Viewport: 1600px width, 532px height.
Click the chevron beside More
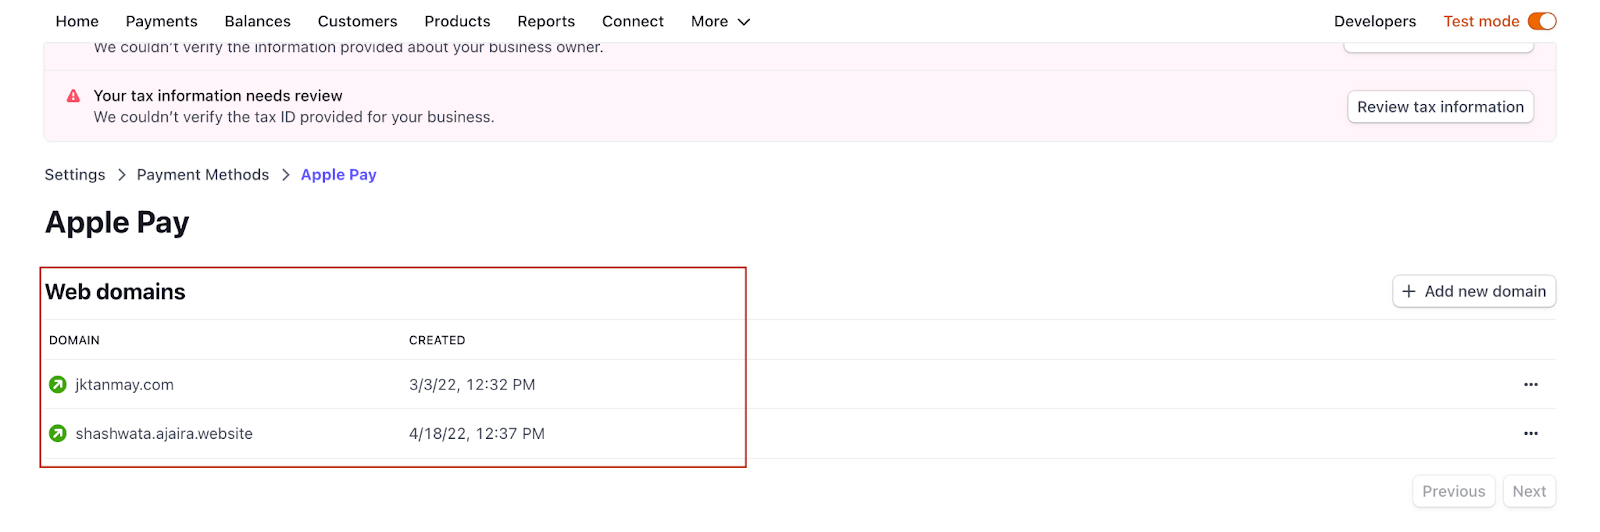click(x=744, y=22)
